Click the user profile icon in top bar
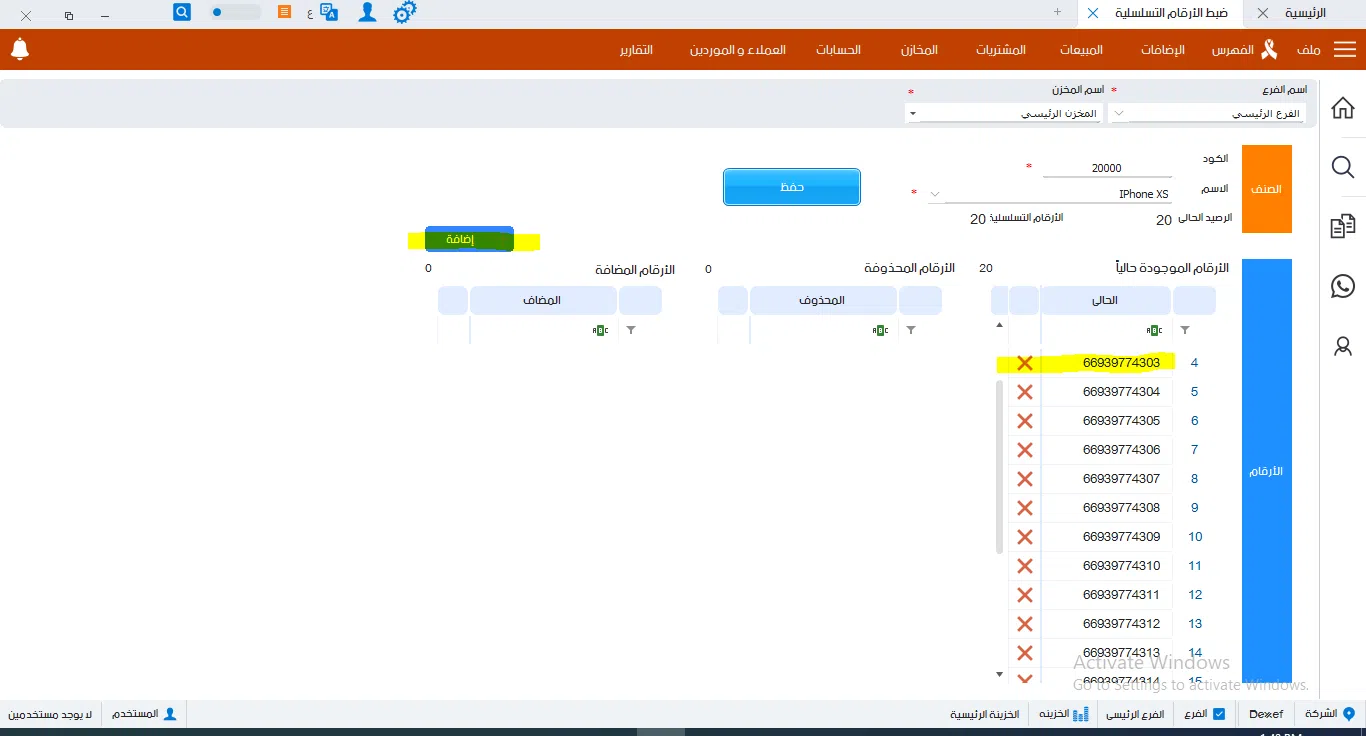1366x736 pixels. 368,13
